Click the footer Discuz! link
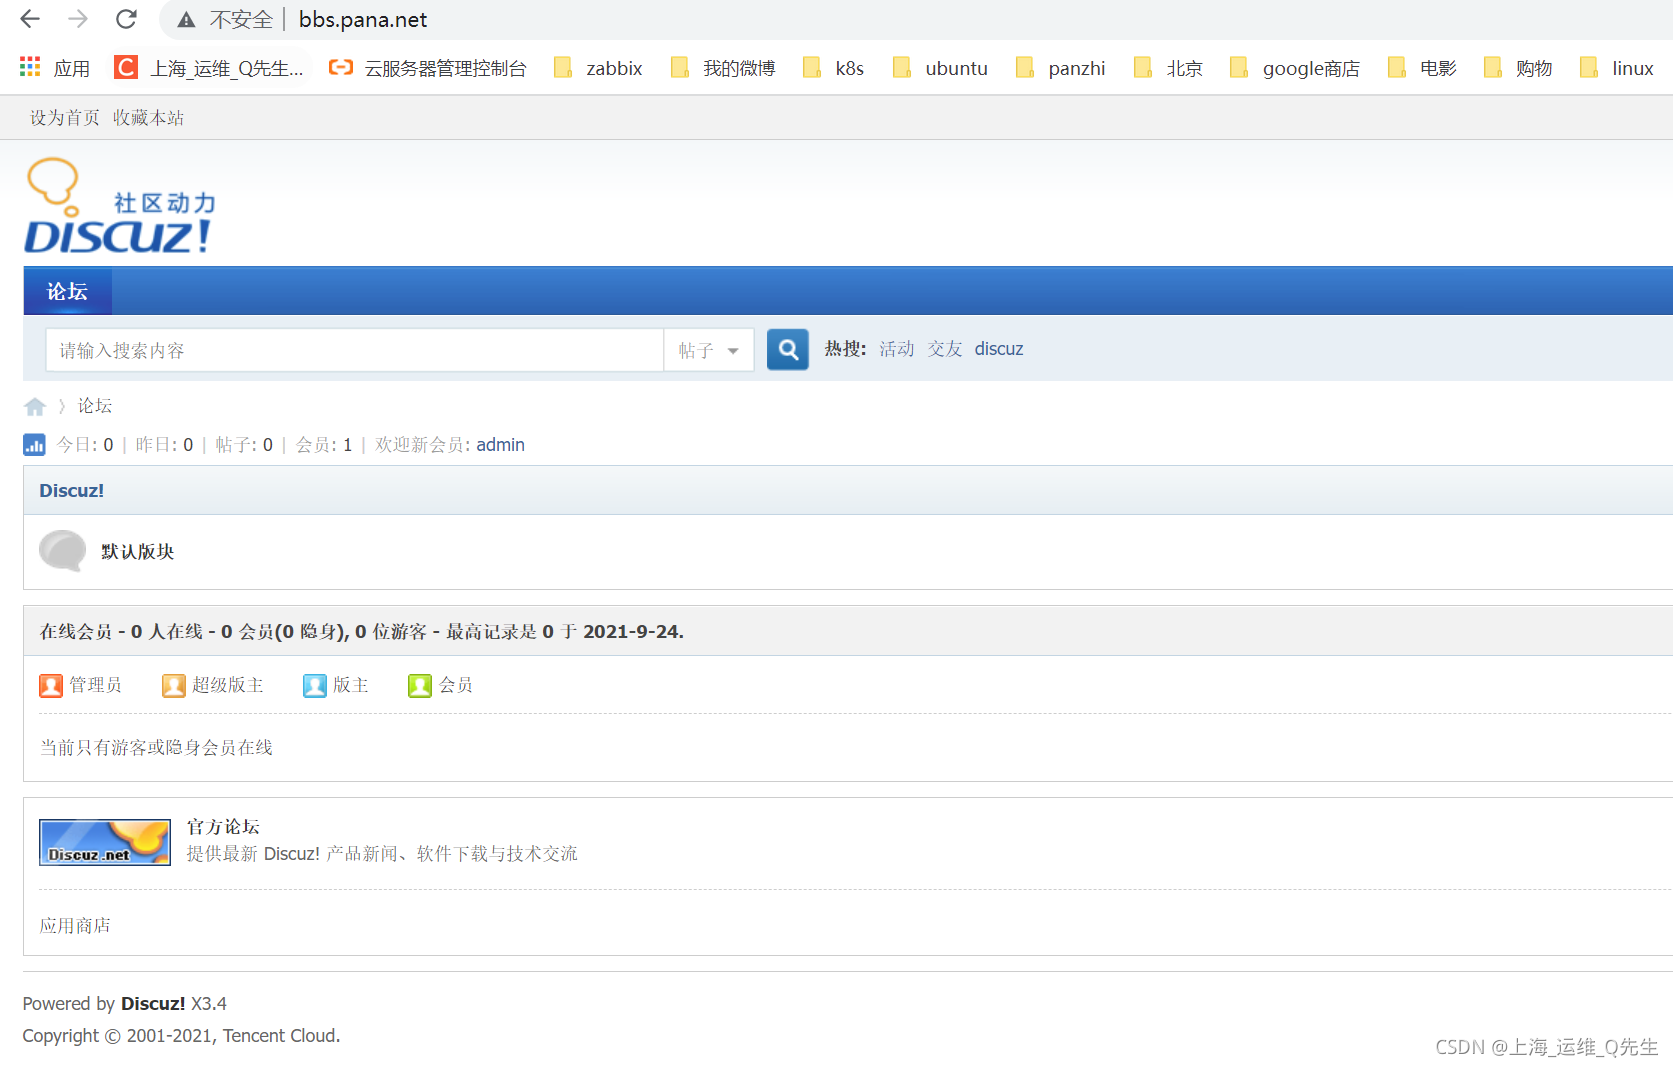The height and width of the screenshot is (1068, 1673). pyautogui.click(x=153, y=1004)
